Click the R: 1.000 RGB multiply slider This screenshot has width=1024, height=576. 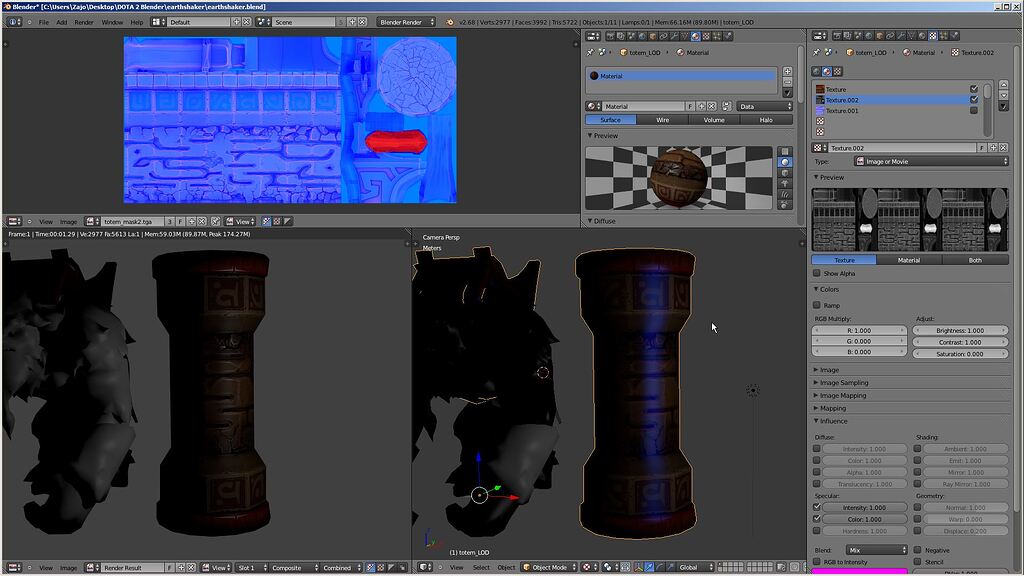tap(859, 330)
